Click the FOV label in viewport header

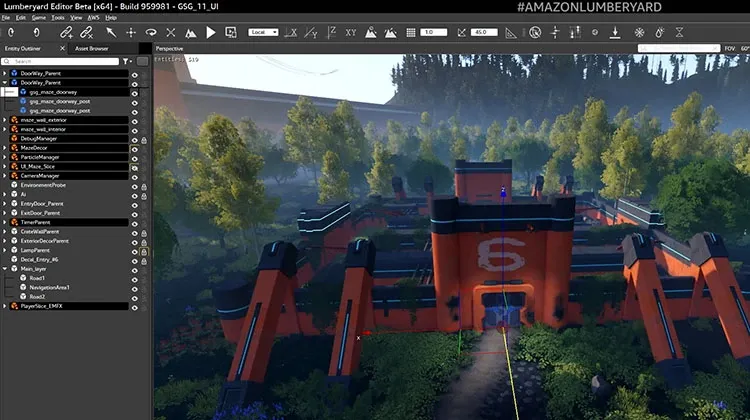click(x=729, y=48)
